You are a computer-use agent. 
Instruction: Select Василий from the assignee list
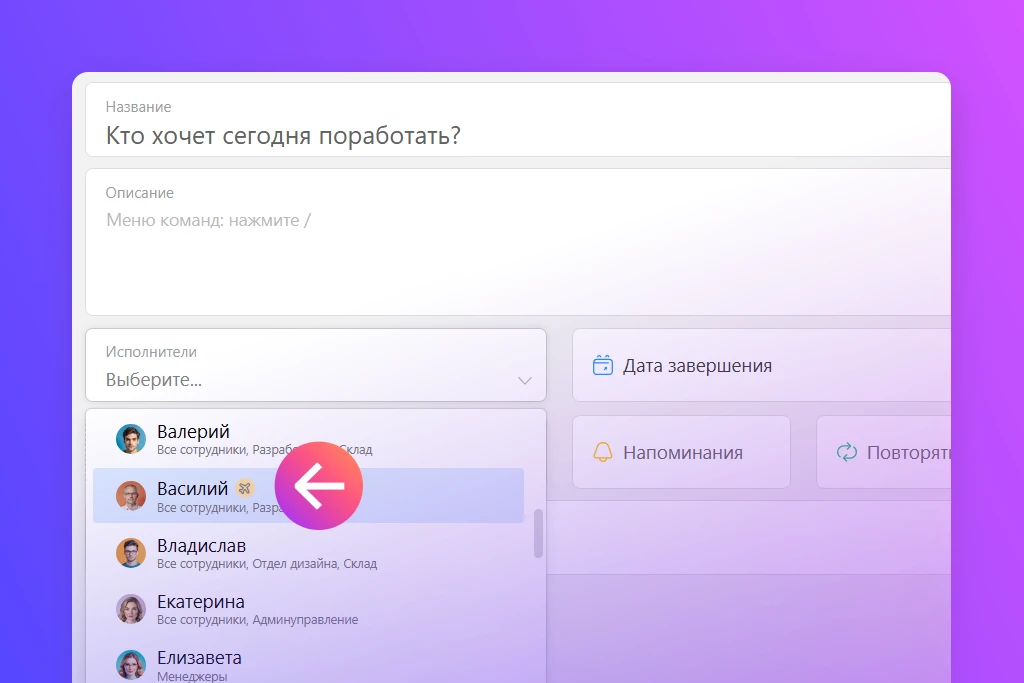(x=308, y=496)
